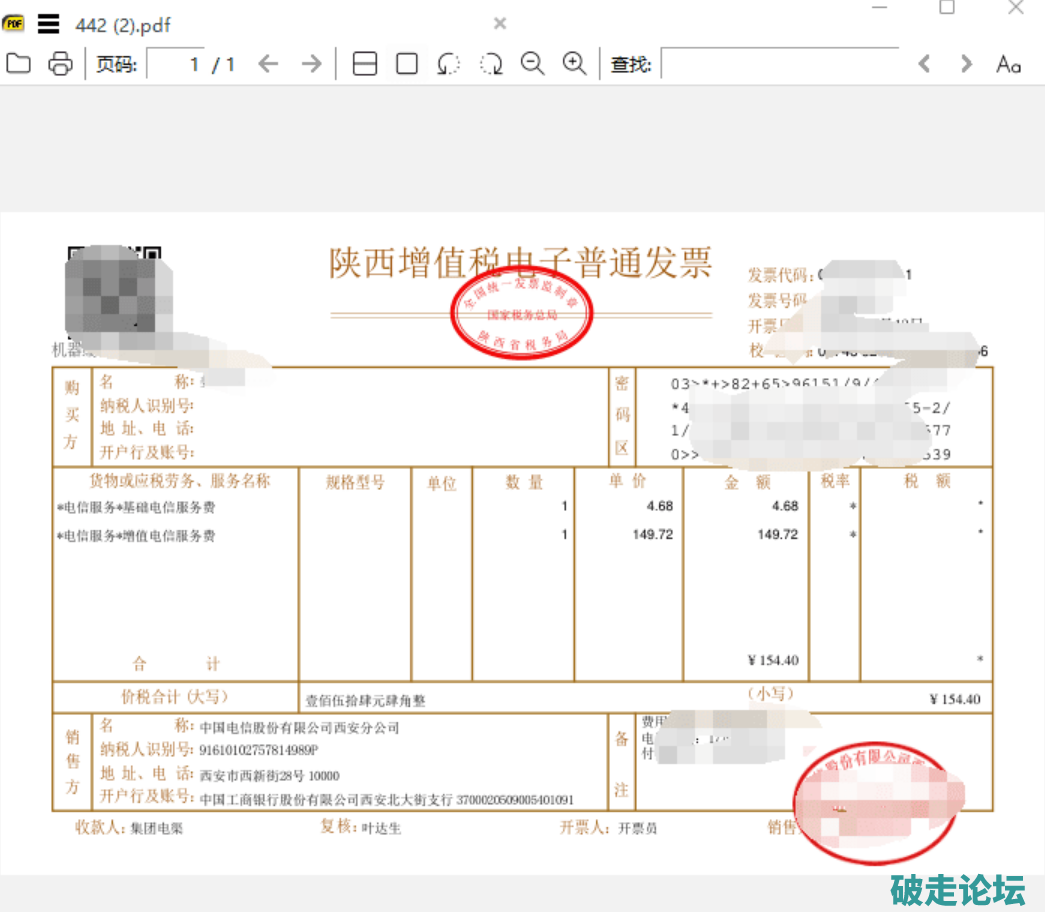Open a file with the folder icon
Viewport: 1045px width, 912px height.
click(x=18, y=64)
